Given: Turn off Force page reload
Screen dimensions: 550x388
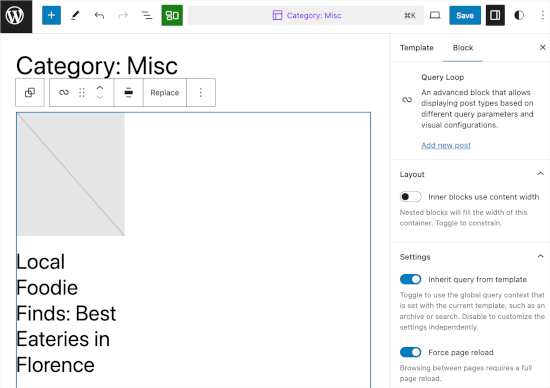Looking at the screenshot, I should click(x=410, y=352).
